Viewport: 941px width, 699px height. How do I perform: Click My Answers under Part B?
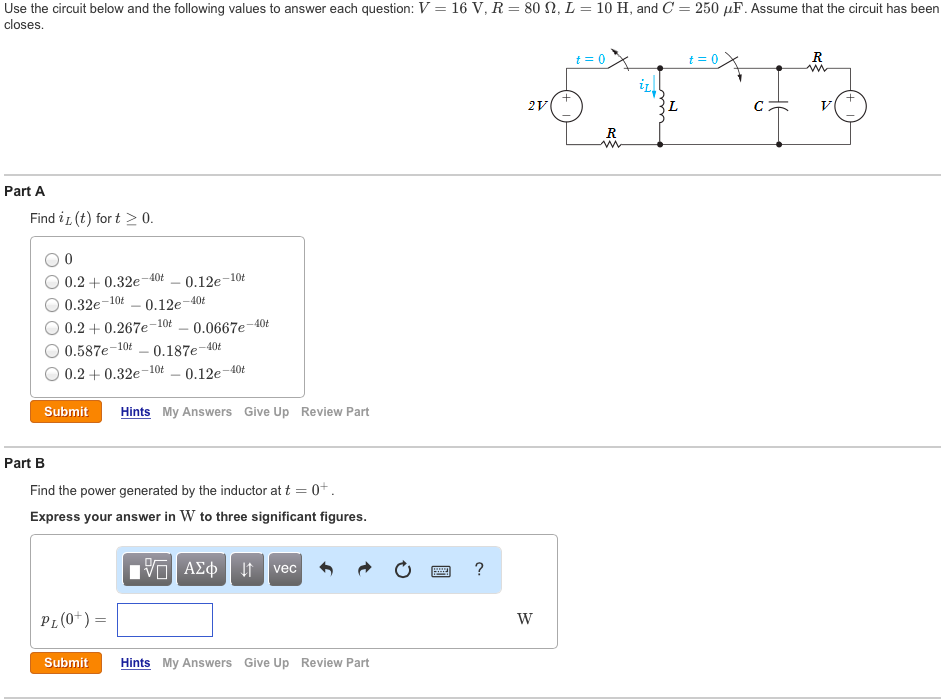coord(197,662)
